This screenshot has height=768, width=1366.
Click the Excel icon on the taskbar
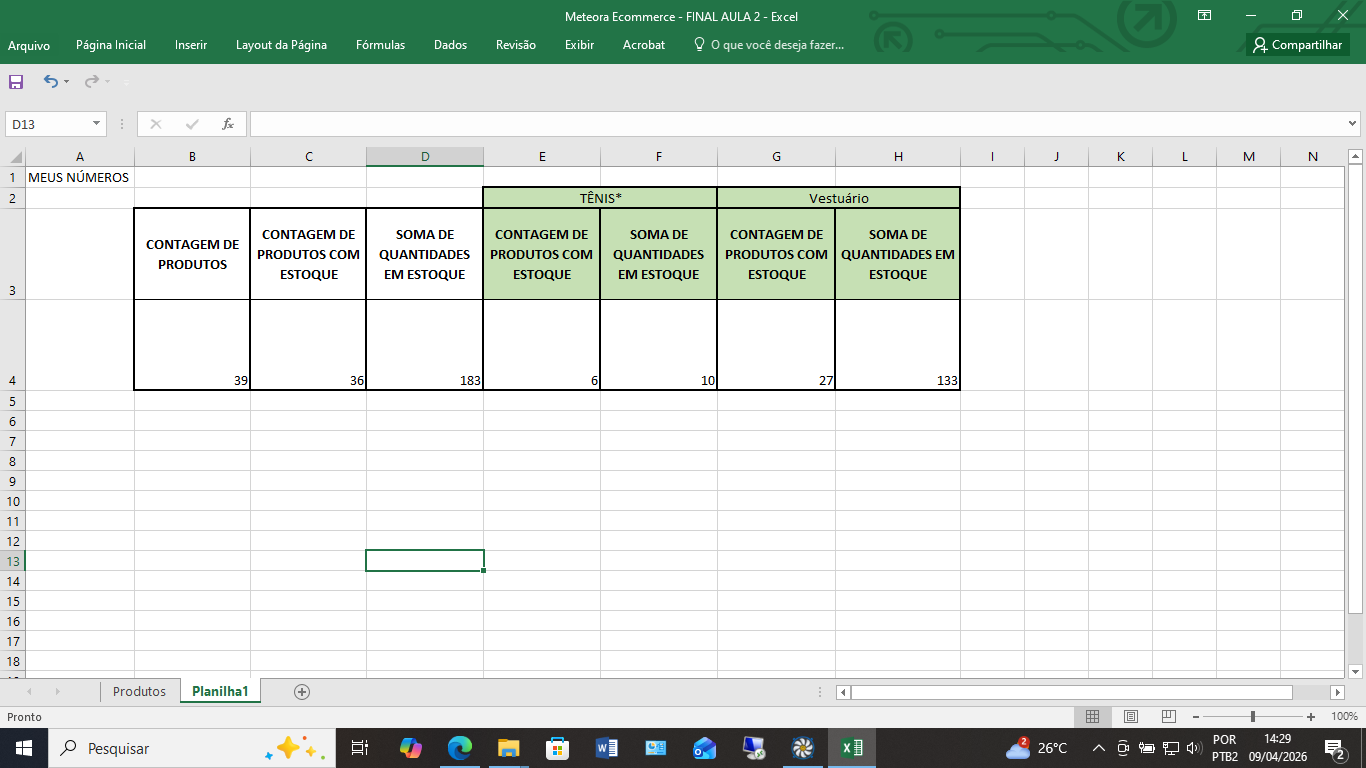[x=852, y=748]
